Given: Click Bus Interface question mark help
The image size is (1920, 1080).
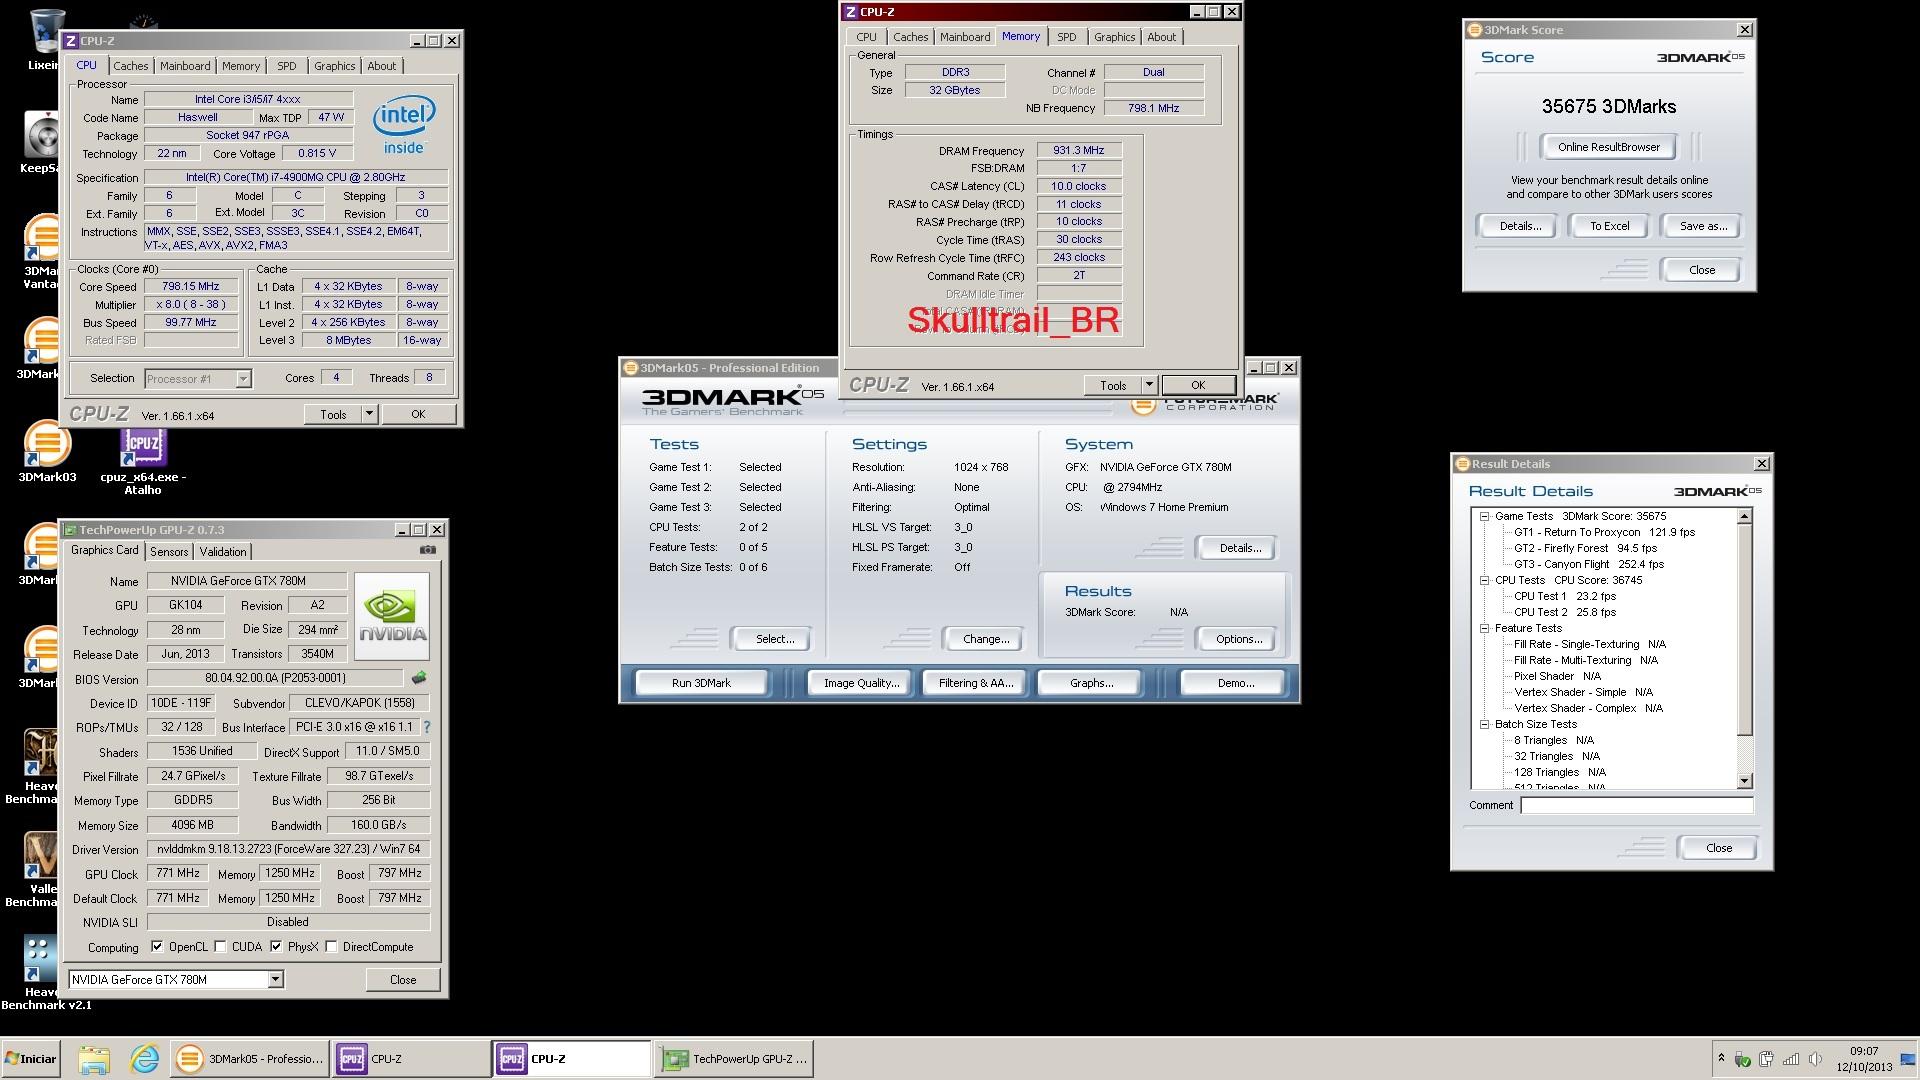Looking at the screenshot, I should [x=427, y=727].
